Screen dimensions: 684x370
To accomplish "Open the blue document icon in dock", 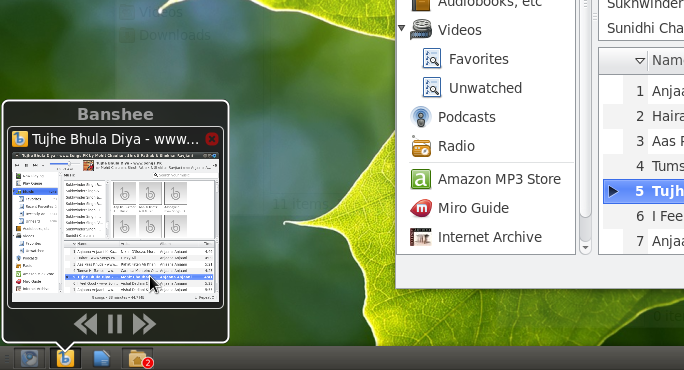I will (x=101, y=359).
